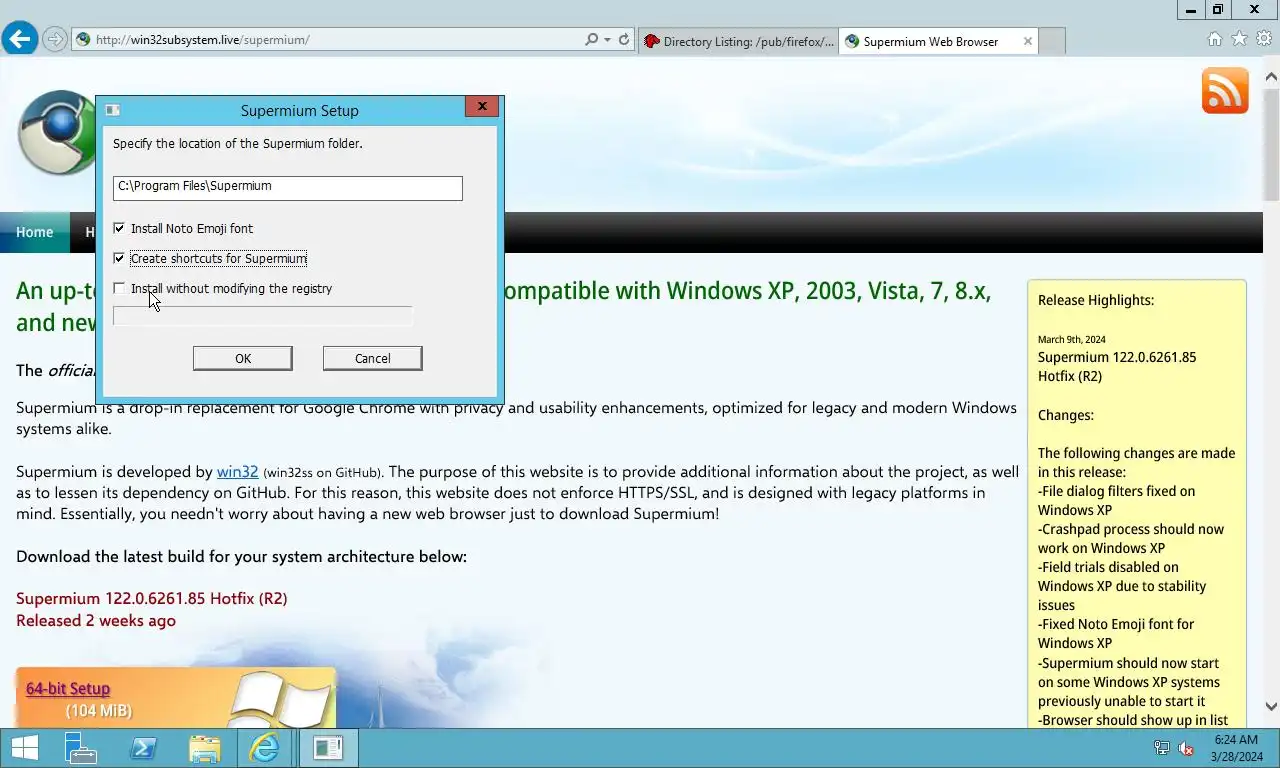Click the orange RSS feed icon

pos(1225,91)
